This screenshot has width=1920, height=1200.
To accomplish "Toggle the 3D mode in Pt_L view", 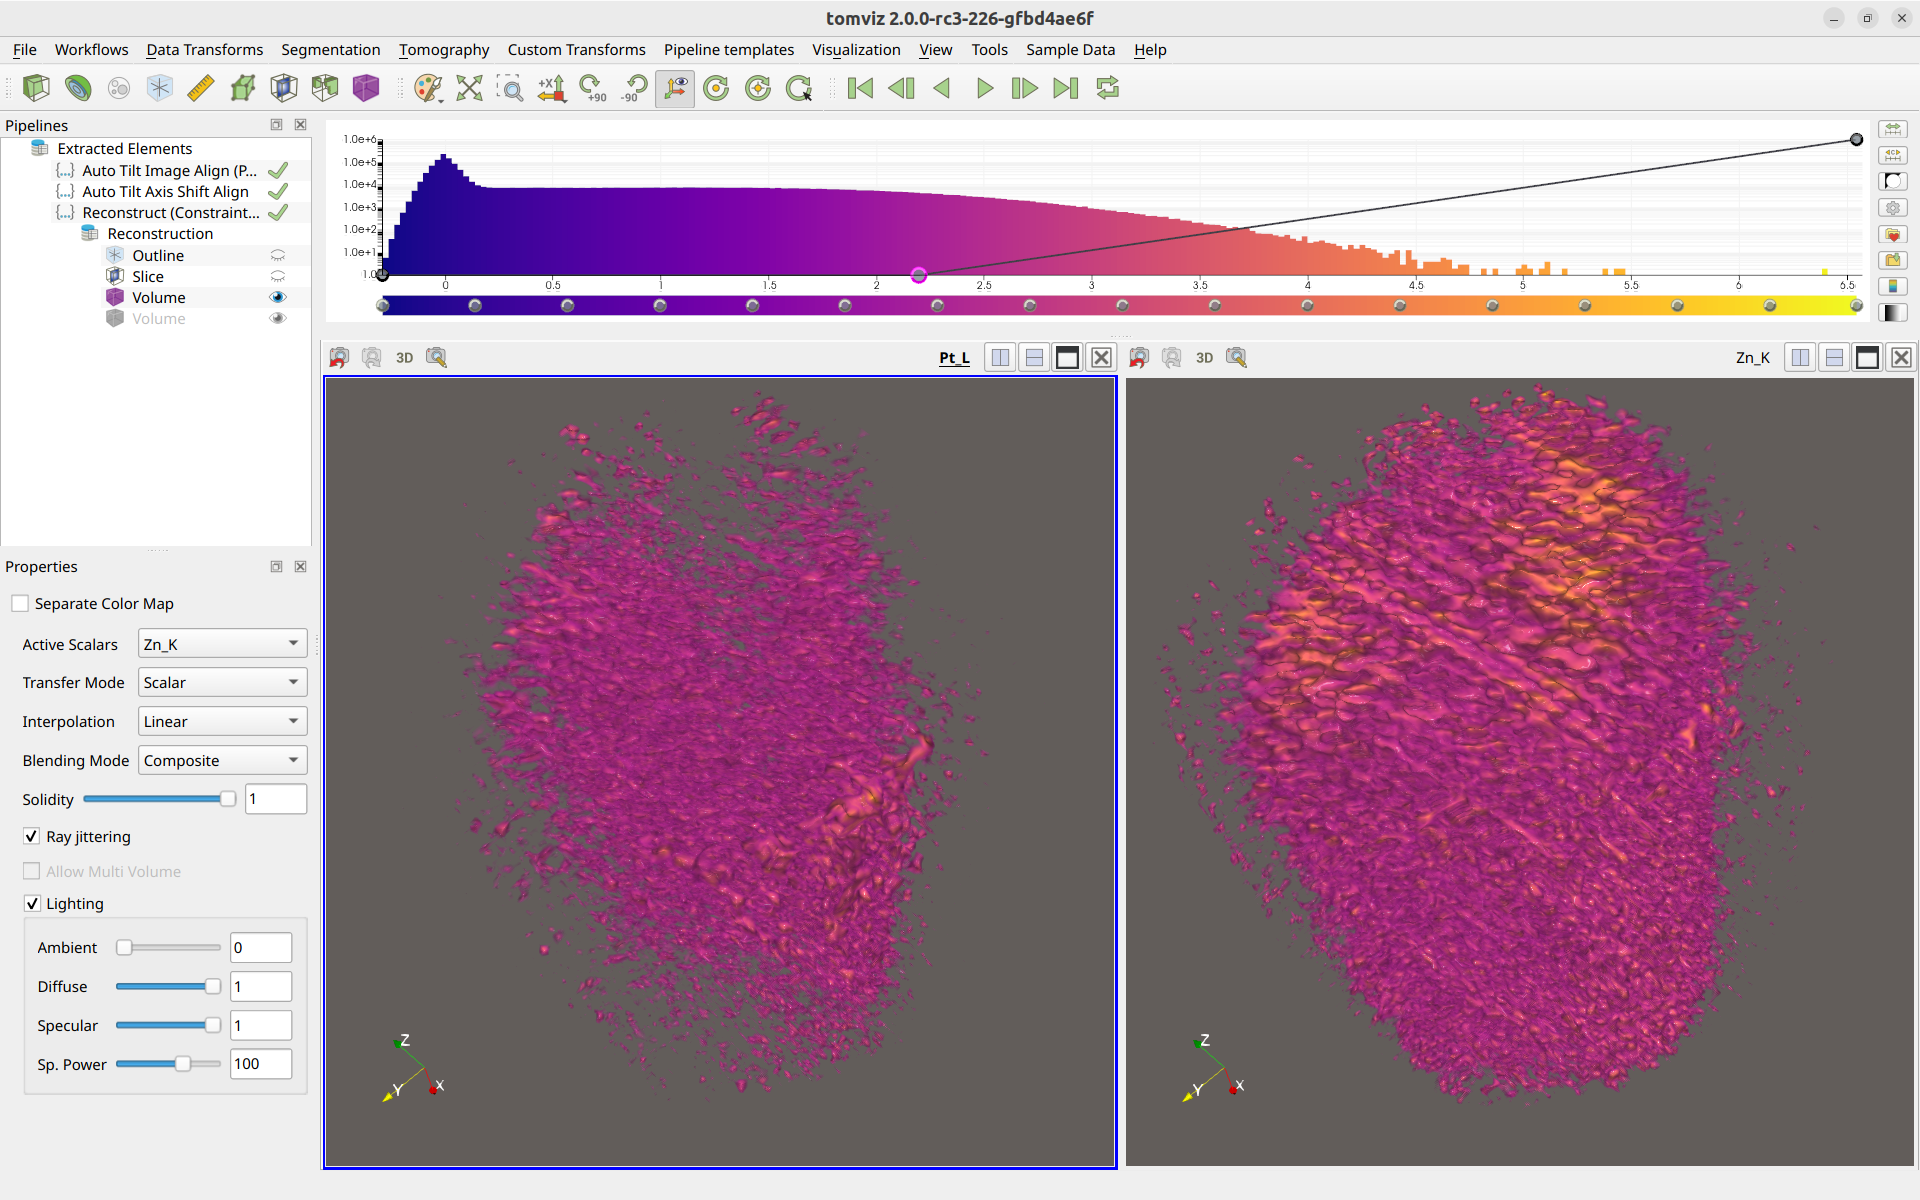I will [x=404, y=357].
